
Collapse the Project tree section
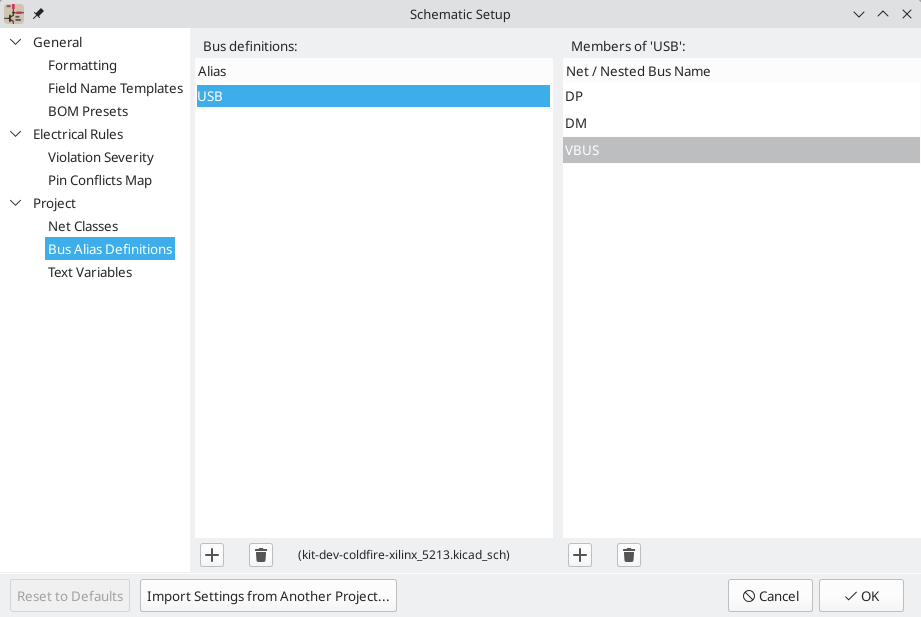(15, 203)
